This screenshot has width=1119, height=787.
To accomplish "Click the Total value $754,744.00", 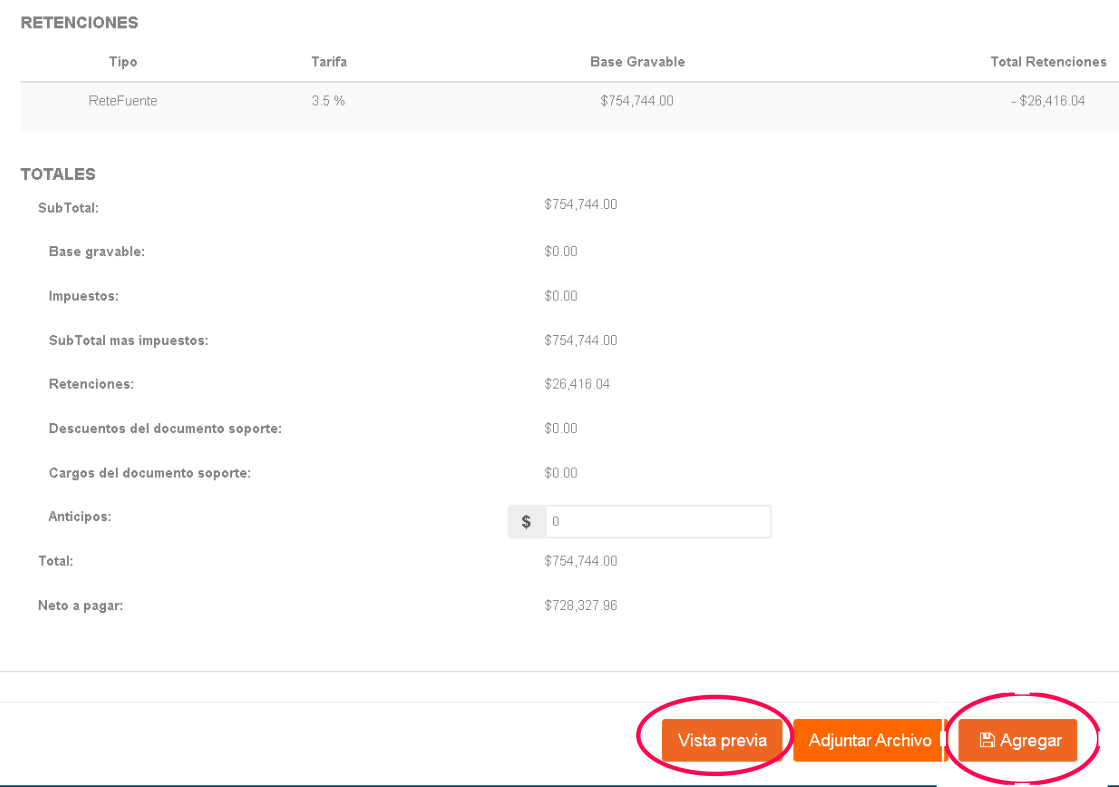I will [580, 561].
